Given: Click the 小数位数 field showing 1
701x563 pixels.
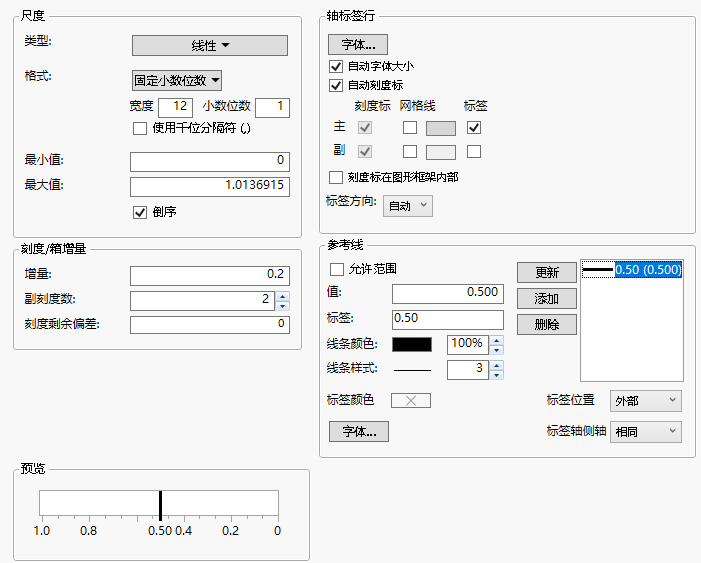Looking at the screenshot, I should coord(272,107).
